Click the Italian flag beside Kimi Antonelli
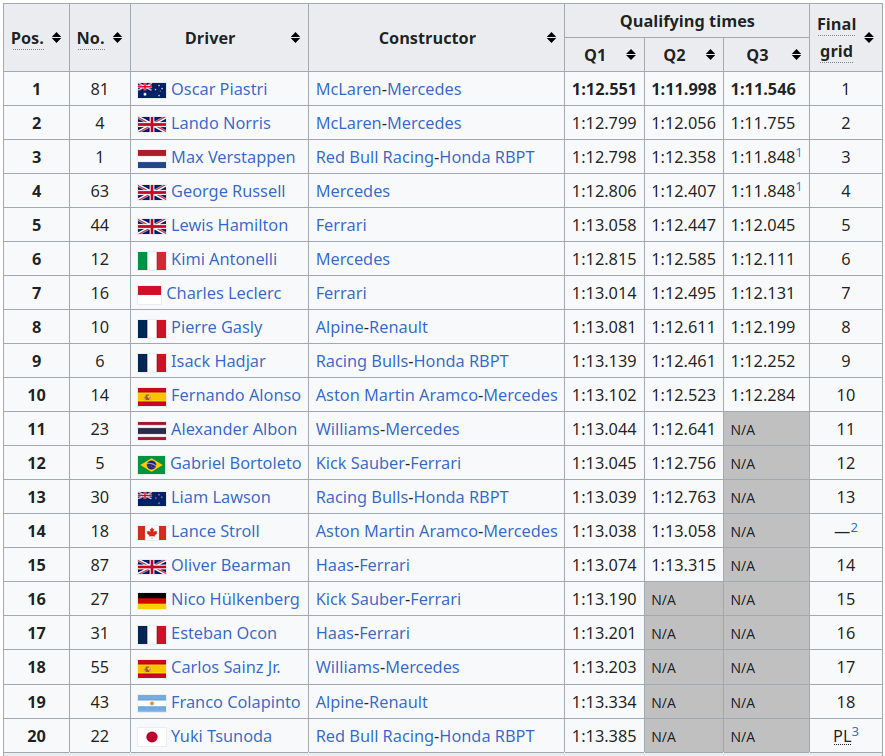This screenshot has height=756, width=885. pos(152,260)
